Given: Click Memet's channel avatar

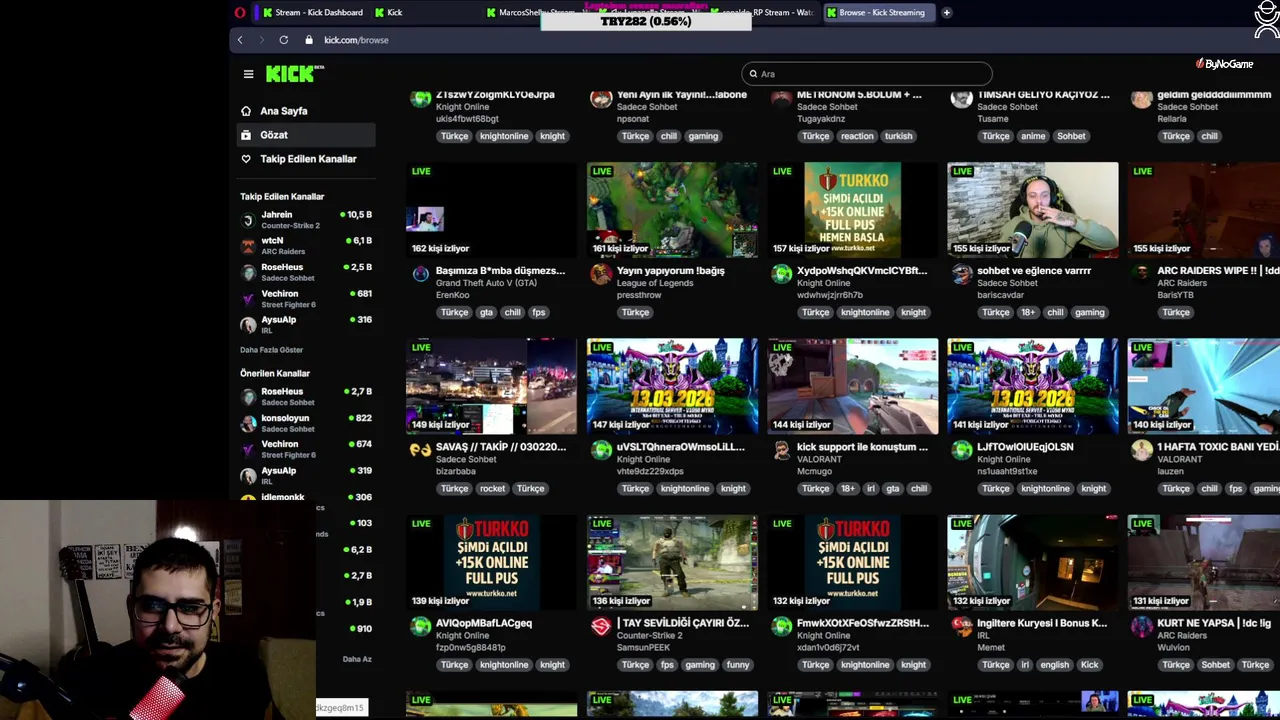Looking at the screenshot, I should click(961, 626).
